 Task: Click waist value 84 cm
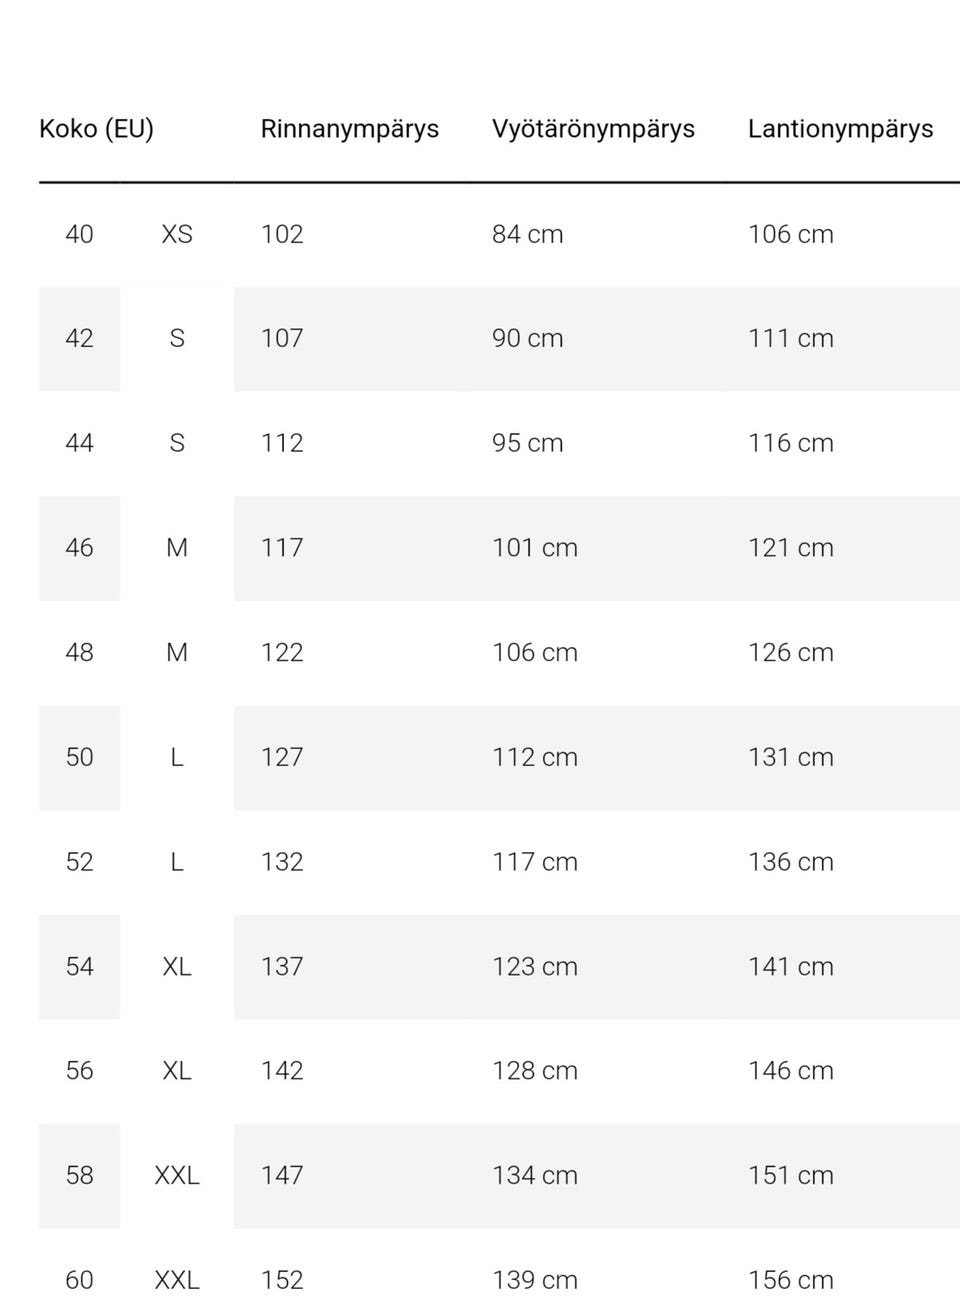coord(527,234)
